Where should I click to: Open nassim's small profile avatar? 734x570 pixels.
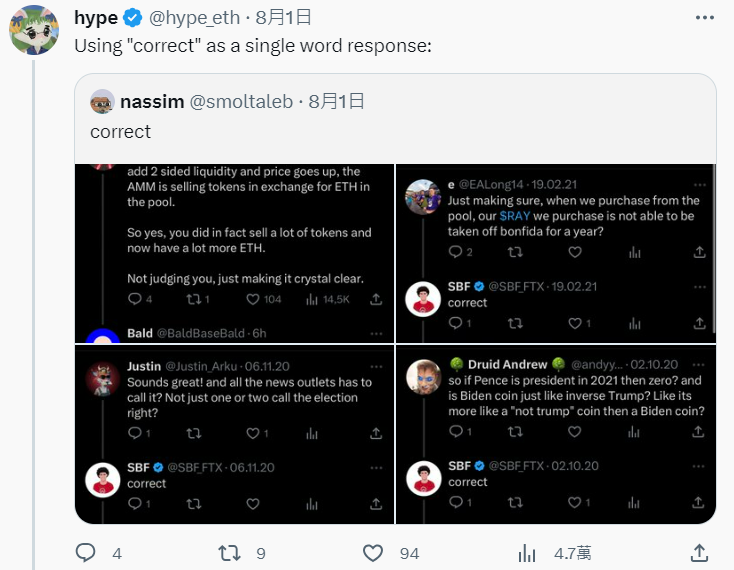click(x=102, y=102)
